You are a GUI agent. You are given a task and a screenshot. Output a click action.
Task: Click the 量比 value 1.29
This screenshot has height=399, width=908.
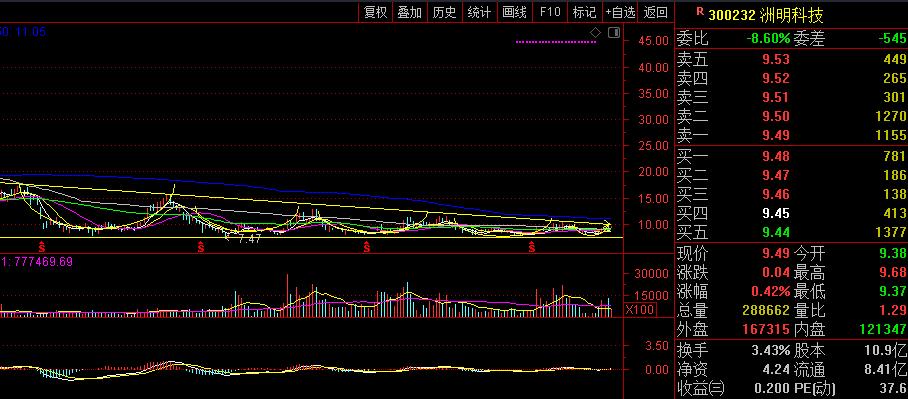point(892,311)
